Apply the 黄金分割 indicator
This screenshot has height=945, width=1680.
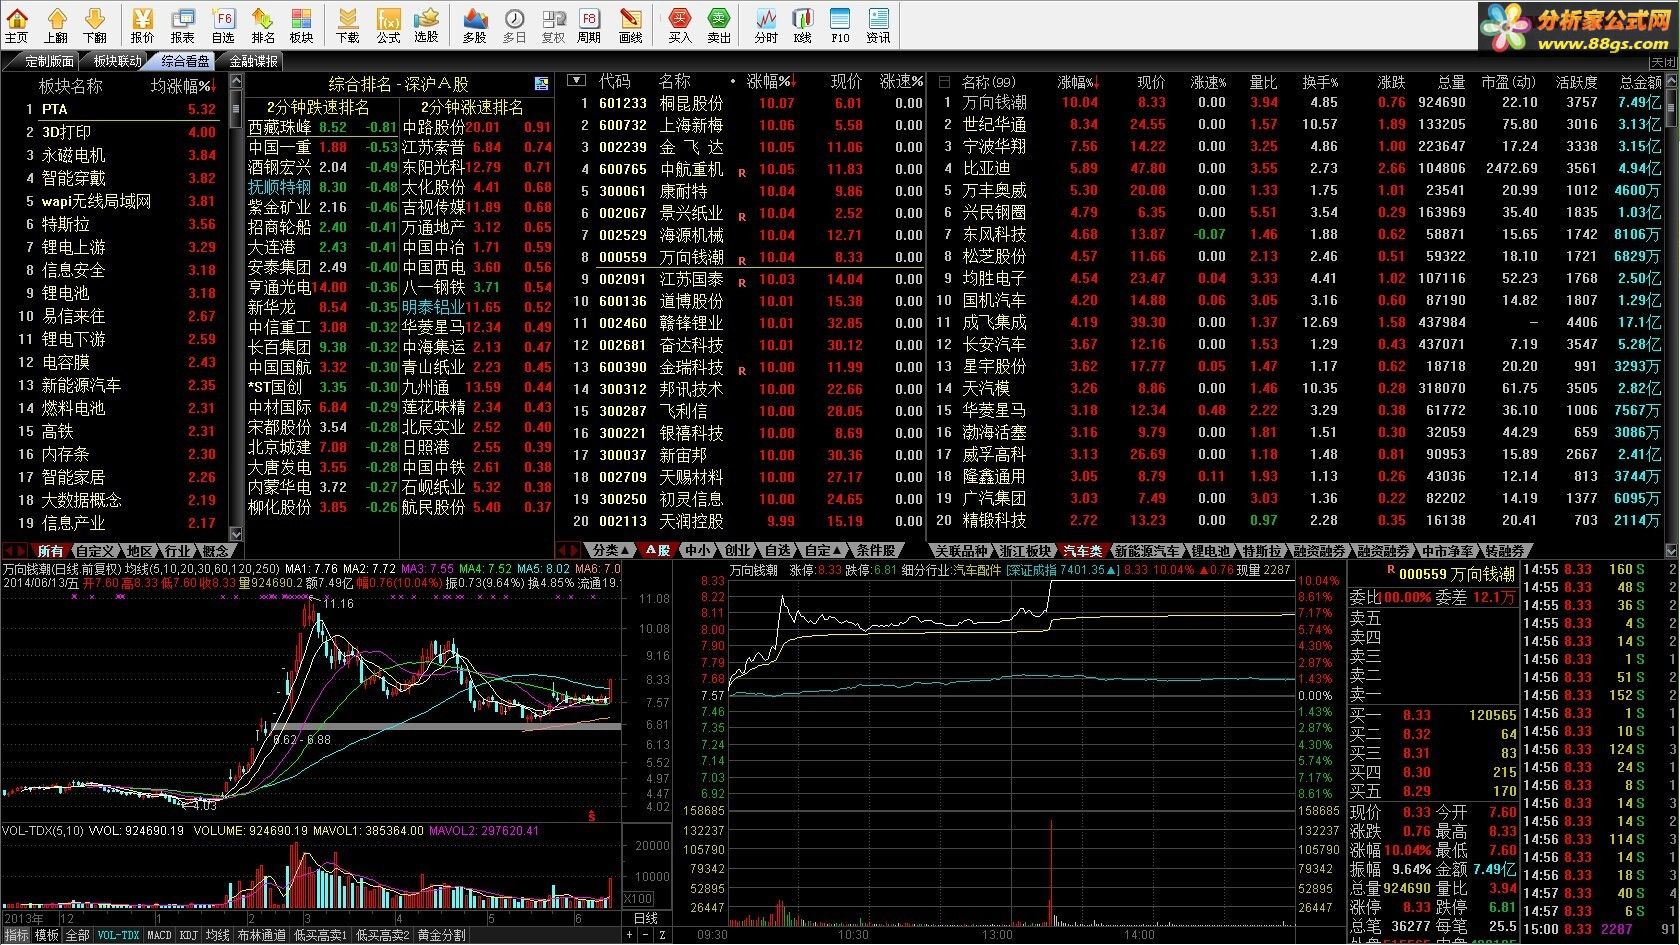(441, 936)
